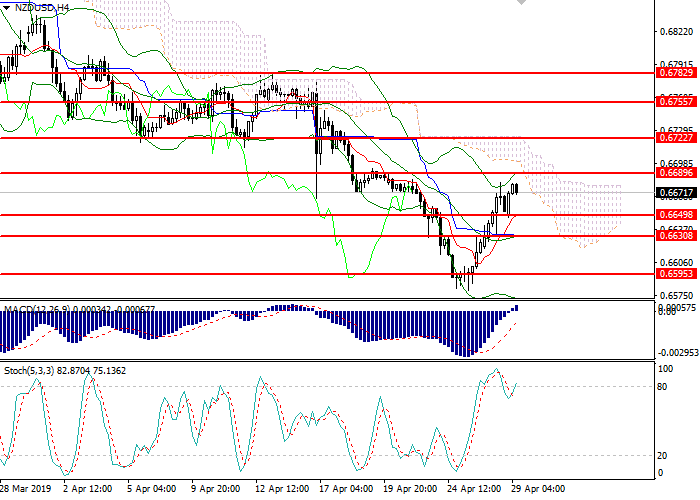Select the 17 Apr 04:00 date on the time axis
700x500 pixels.
coord(343,490)
